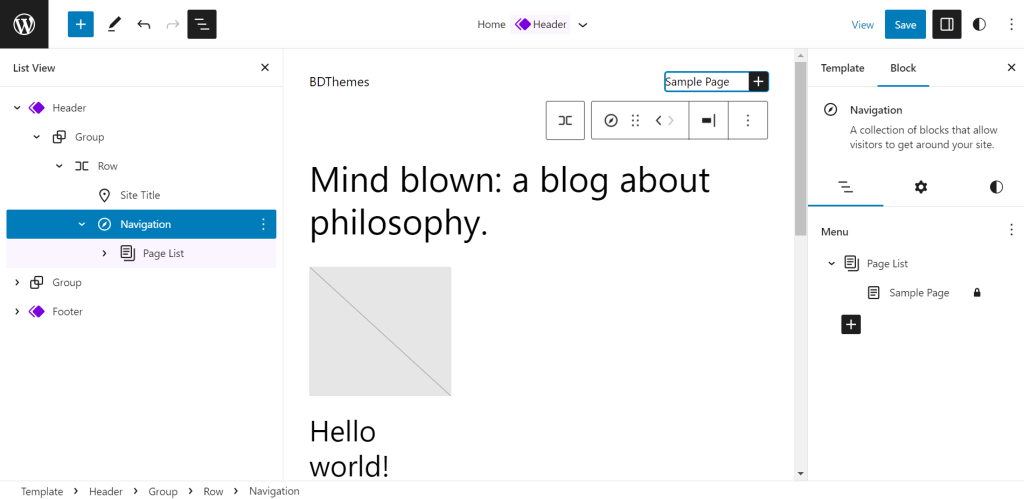
Task: Click Template in the bottom breadcrumb
Action: coord(42,491)
